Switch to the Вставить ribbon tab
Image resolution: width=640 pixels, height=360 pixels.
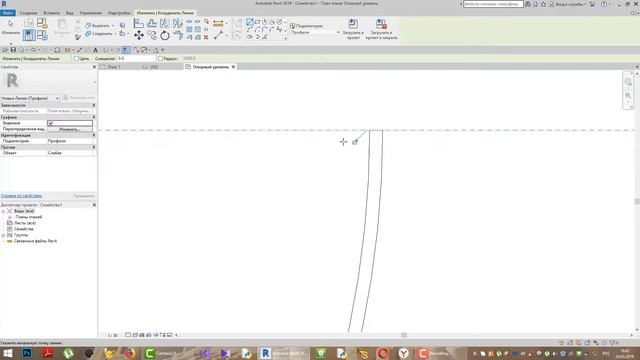[51, 13]
